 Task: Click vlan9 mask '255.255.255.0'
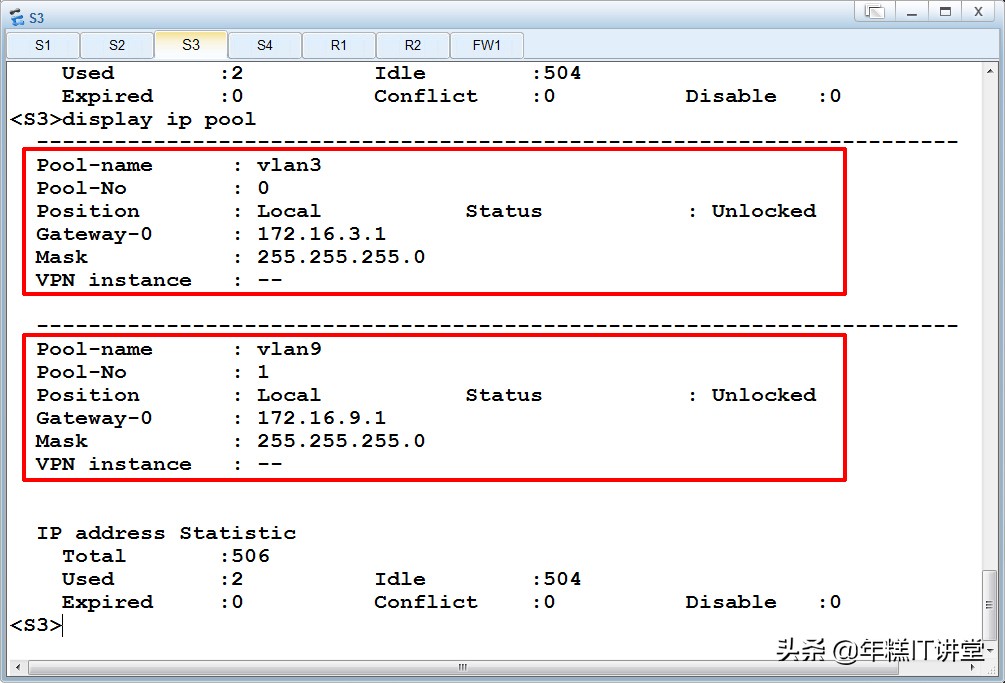(341, 441)
